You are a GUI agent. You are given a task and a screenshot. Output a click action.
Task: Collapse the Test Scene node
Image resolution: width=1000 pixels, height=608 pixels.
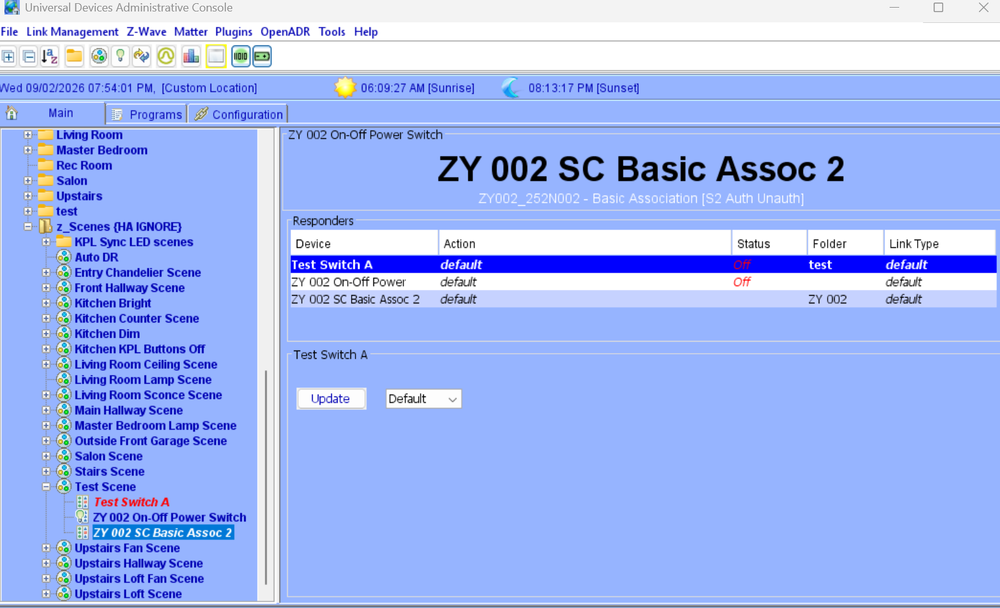point(46,487)
